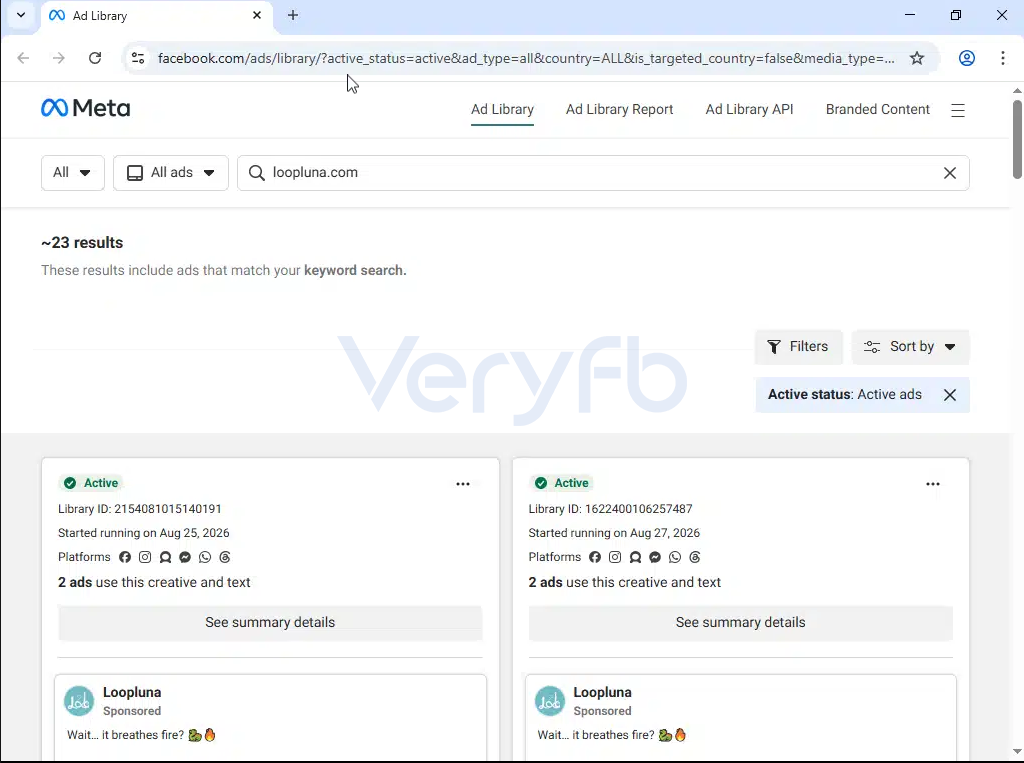This screenshot has height=763, width=1024.
Task: Click the magnifier icon in the search box
Action: pos(257,173)
